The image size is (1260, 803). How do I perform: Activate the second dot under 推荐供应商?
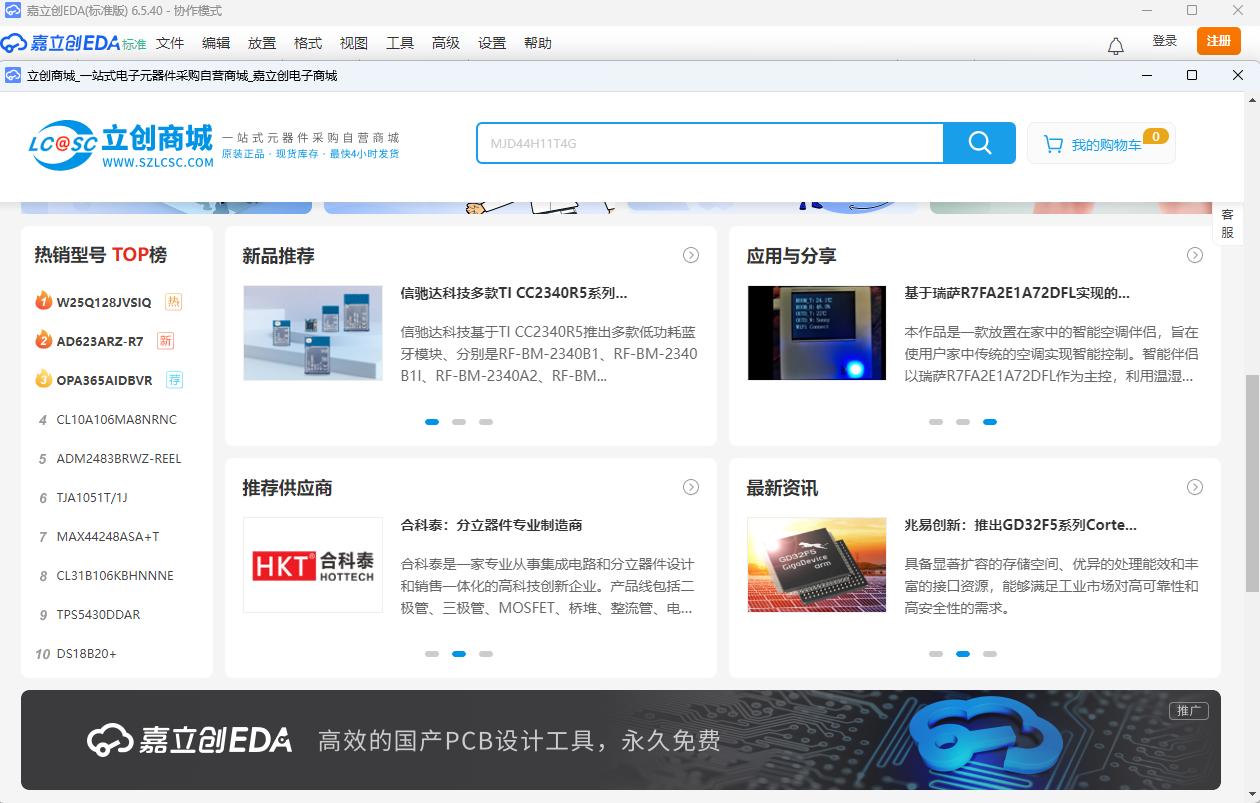(x=458, y=654)
